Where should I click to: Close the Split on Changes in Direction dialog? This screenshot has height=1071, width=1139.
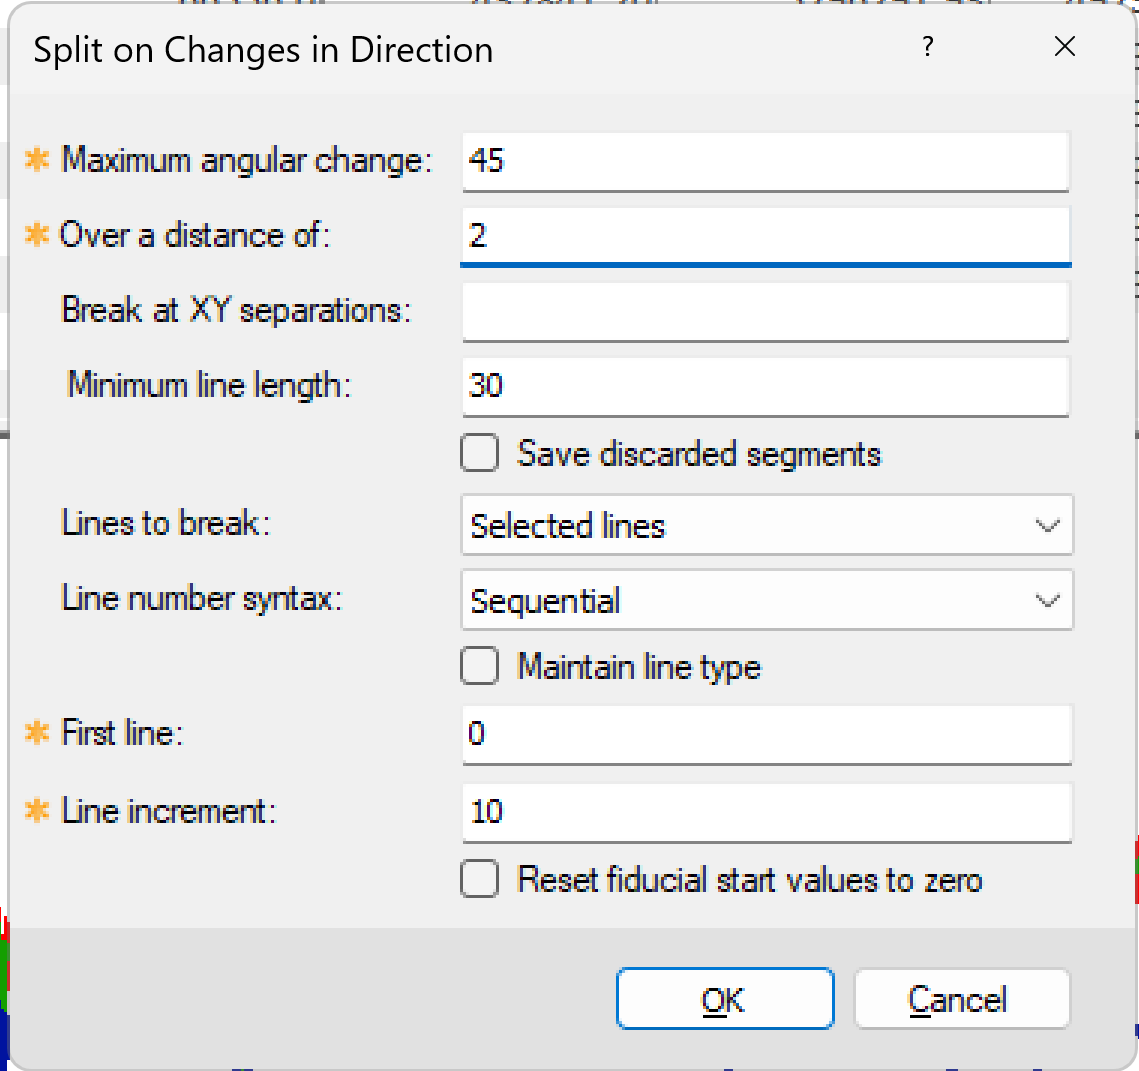pos(1065,46)
